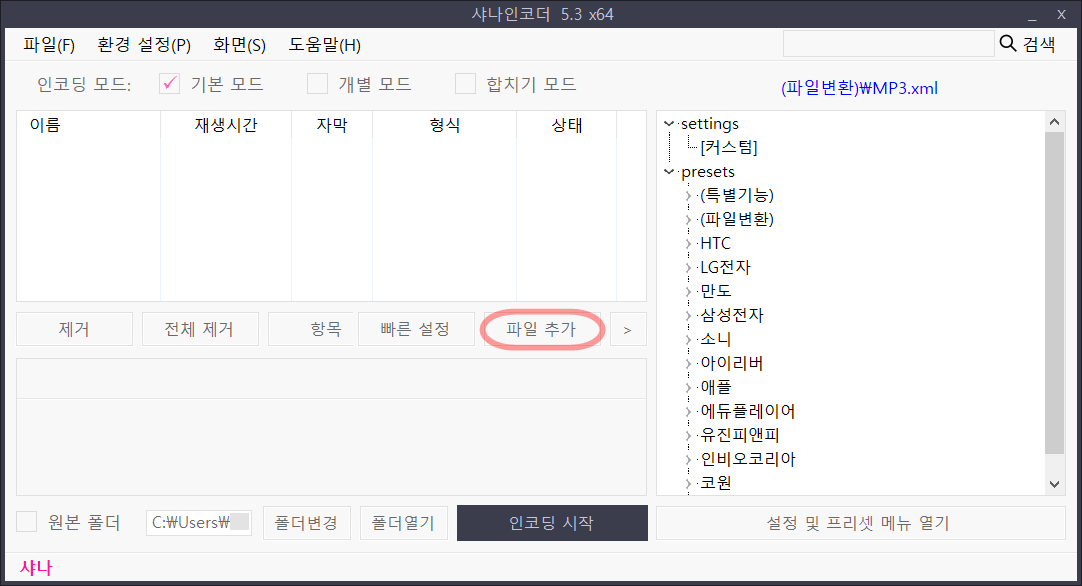Toggle the 기본 모드 checkbox

point(169,84)
